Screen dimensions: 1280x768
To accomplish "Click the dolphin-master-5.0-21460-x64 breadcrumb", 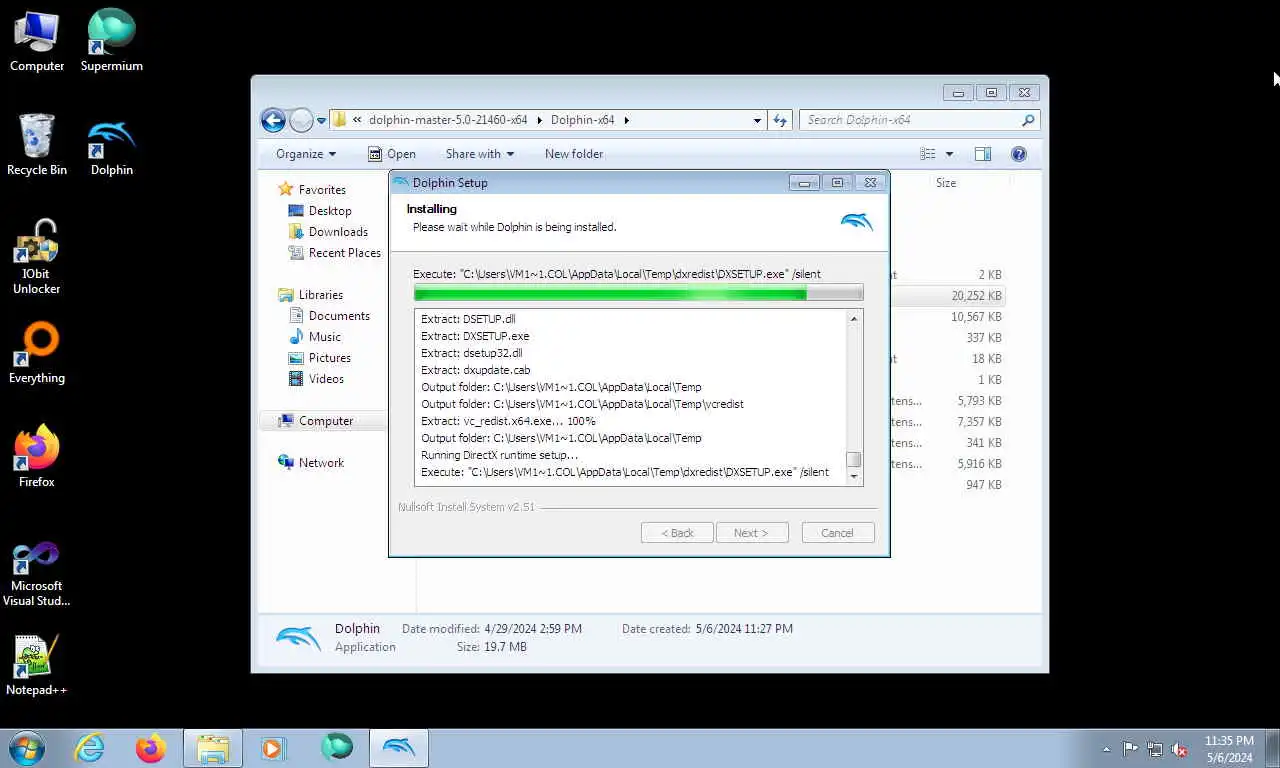I will (x=448, y=120).
